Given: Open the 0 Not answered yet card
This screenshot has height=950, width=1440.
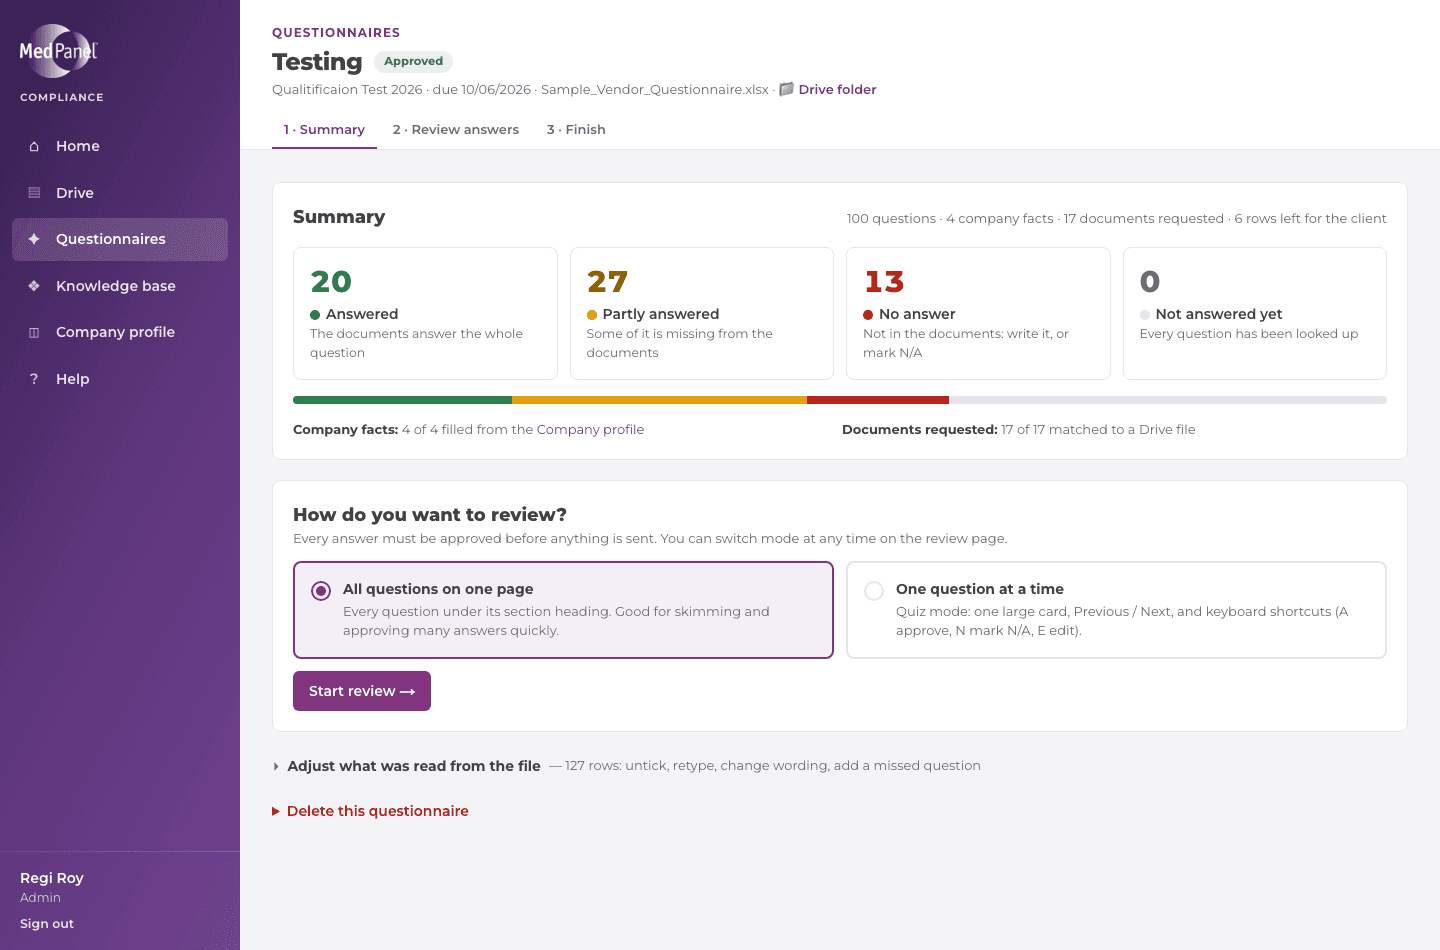Looking at the screenshot, I should 1255,314.
